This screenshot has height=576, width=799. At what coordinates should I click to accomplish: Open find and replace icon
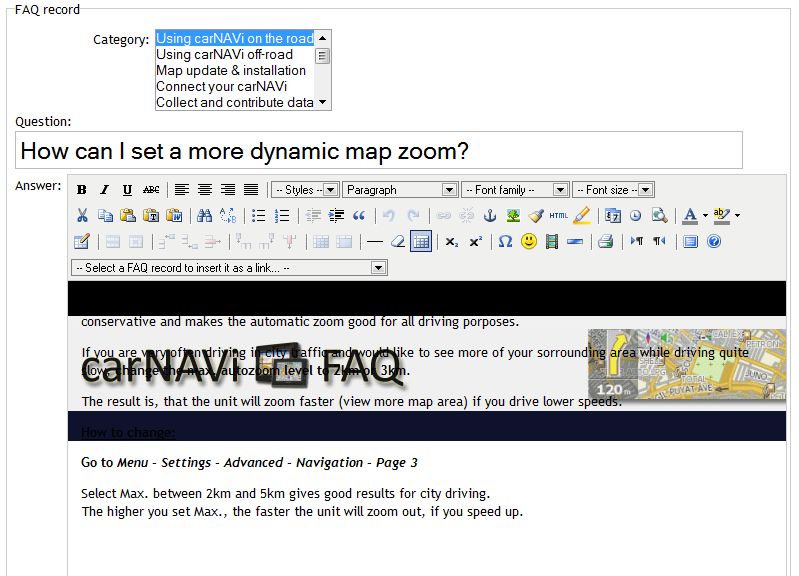(x=228, y=216)
